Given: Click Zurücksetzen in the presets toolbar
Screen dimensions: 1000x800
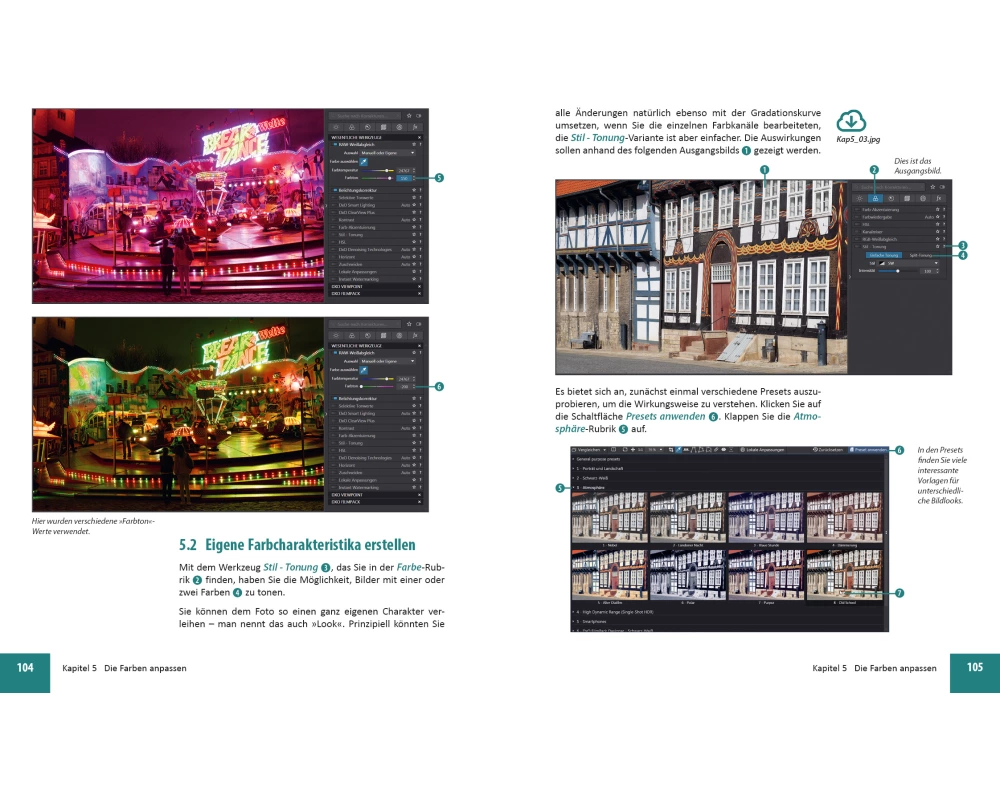Looking at the screenshot, I should (829, 450).
